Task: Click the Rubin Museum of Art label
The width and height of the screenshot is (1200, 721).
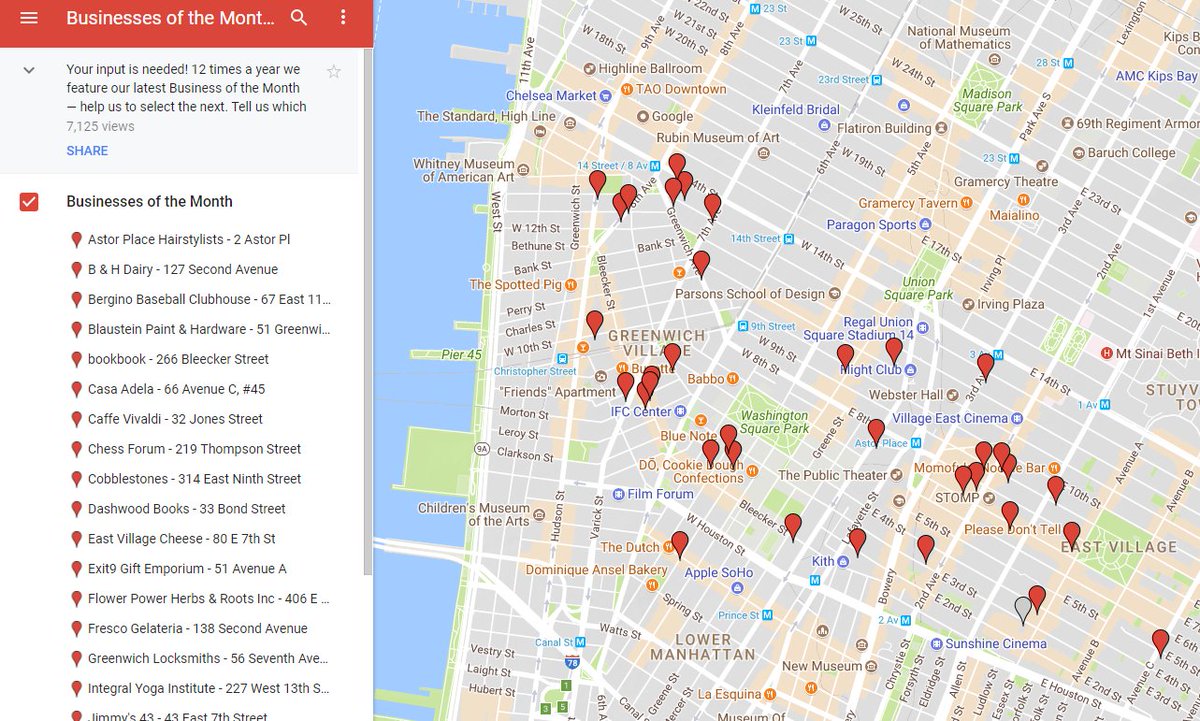Action: click(718, 138)
